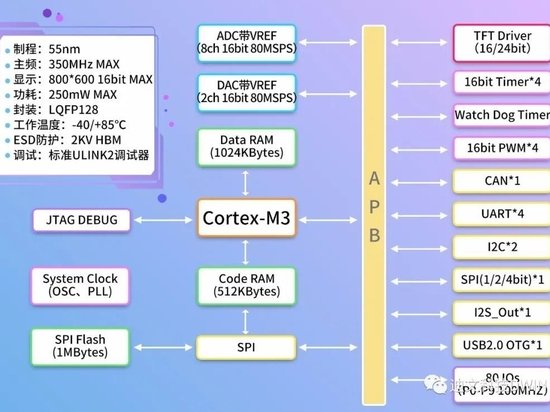The width and height of the screenshot is (550, 412).
Task: Click the ESD防护：2KV HBM line
Action: coord(67,140)
